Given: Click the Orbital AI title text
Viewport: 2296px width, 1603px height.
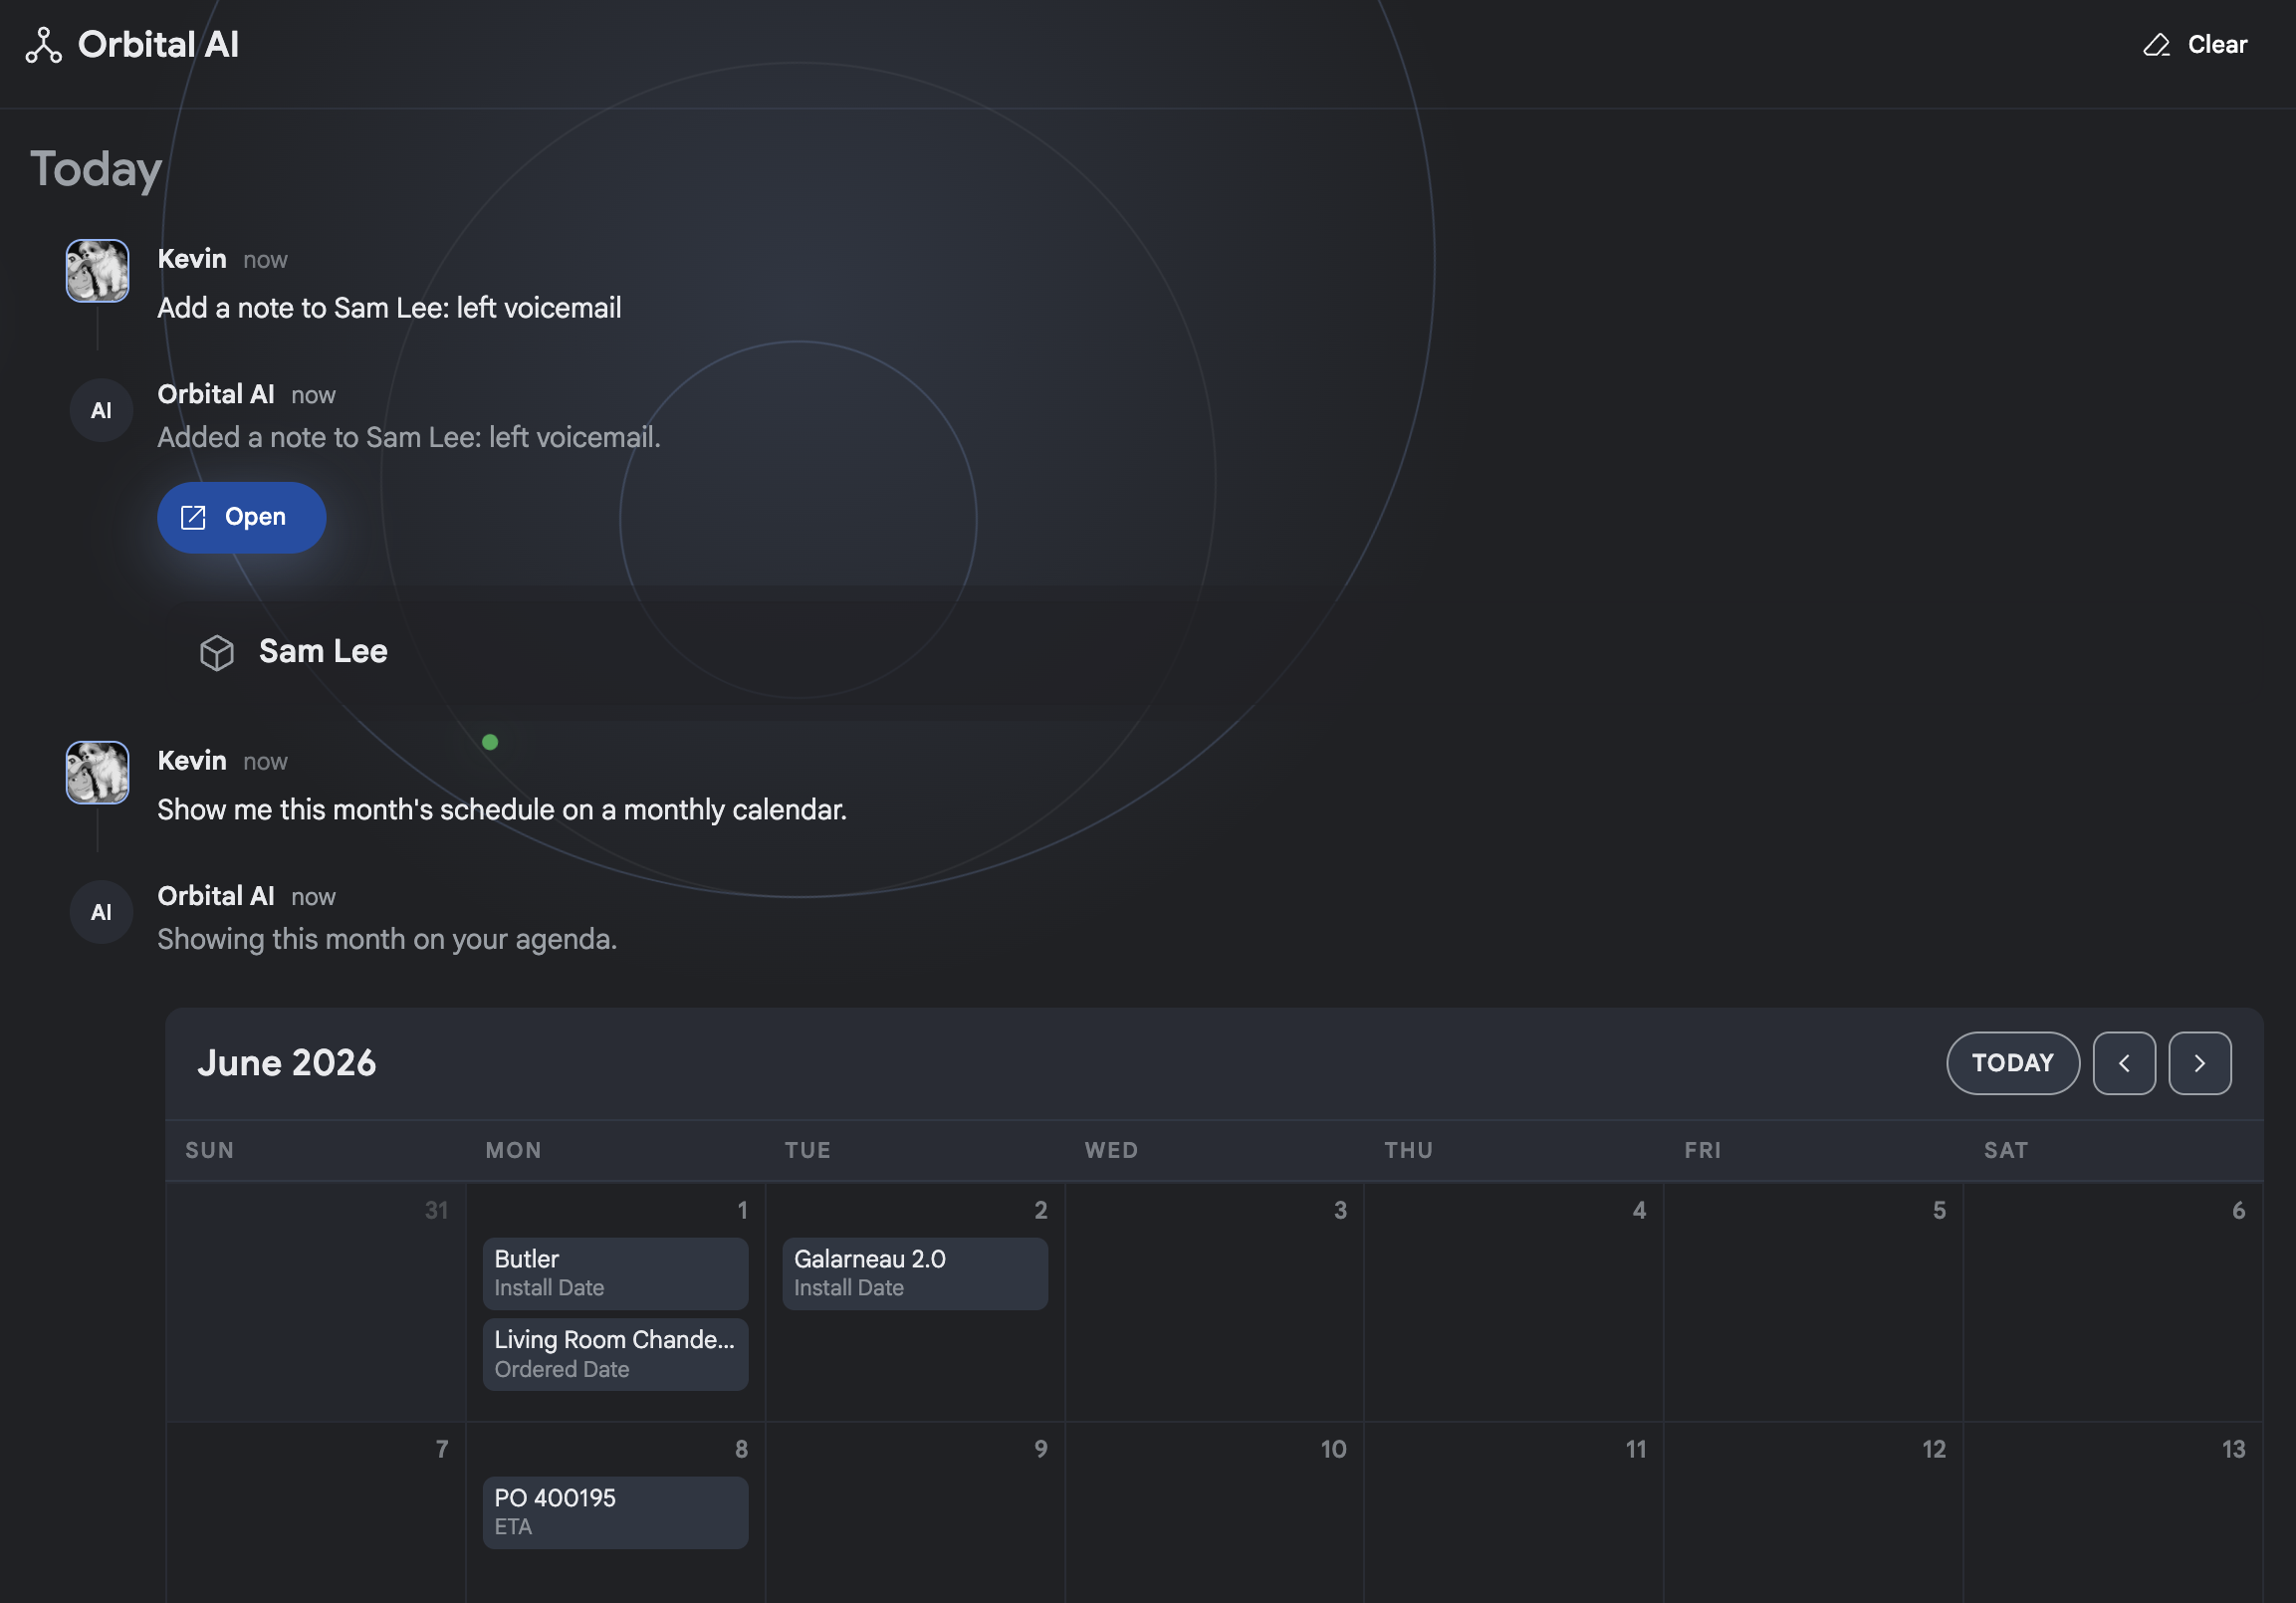Looking at the screenshot, I should point(158,45).
